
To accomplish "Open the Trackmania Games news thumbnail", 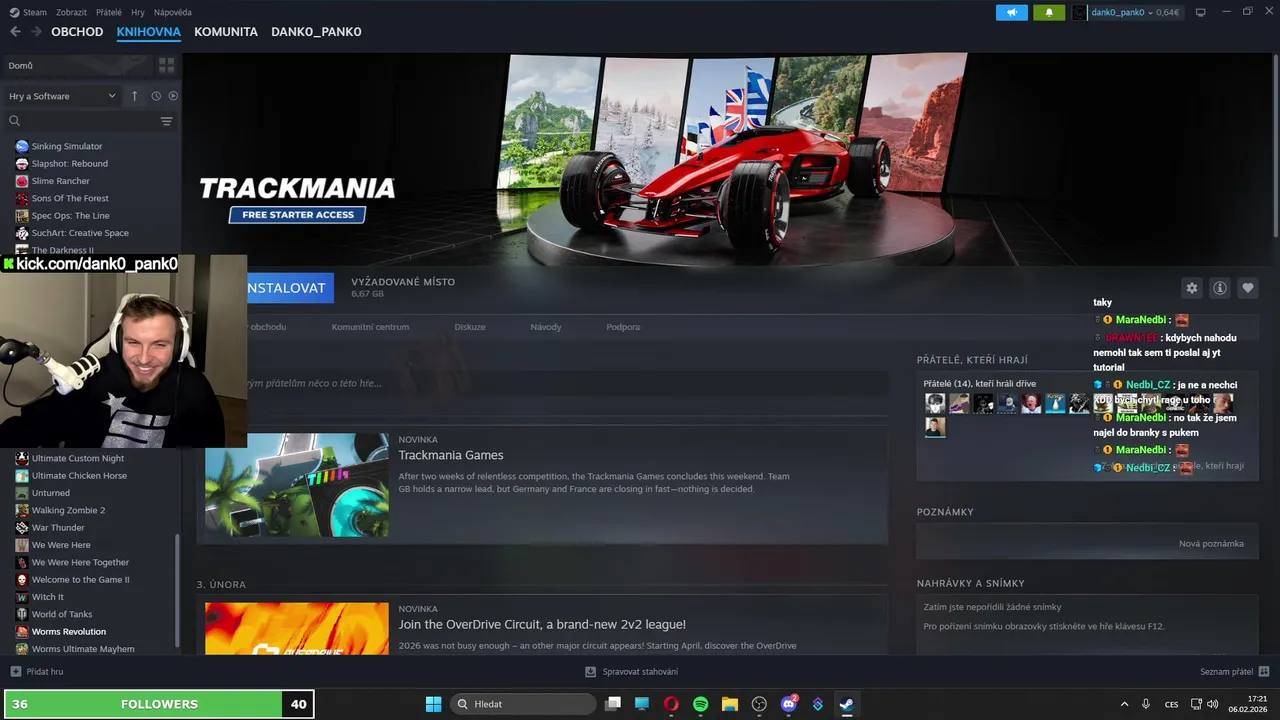I will (x=297, y=485).
